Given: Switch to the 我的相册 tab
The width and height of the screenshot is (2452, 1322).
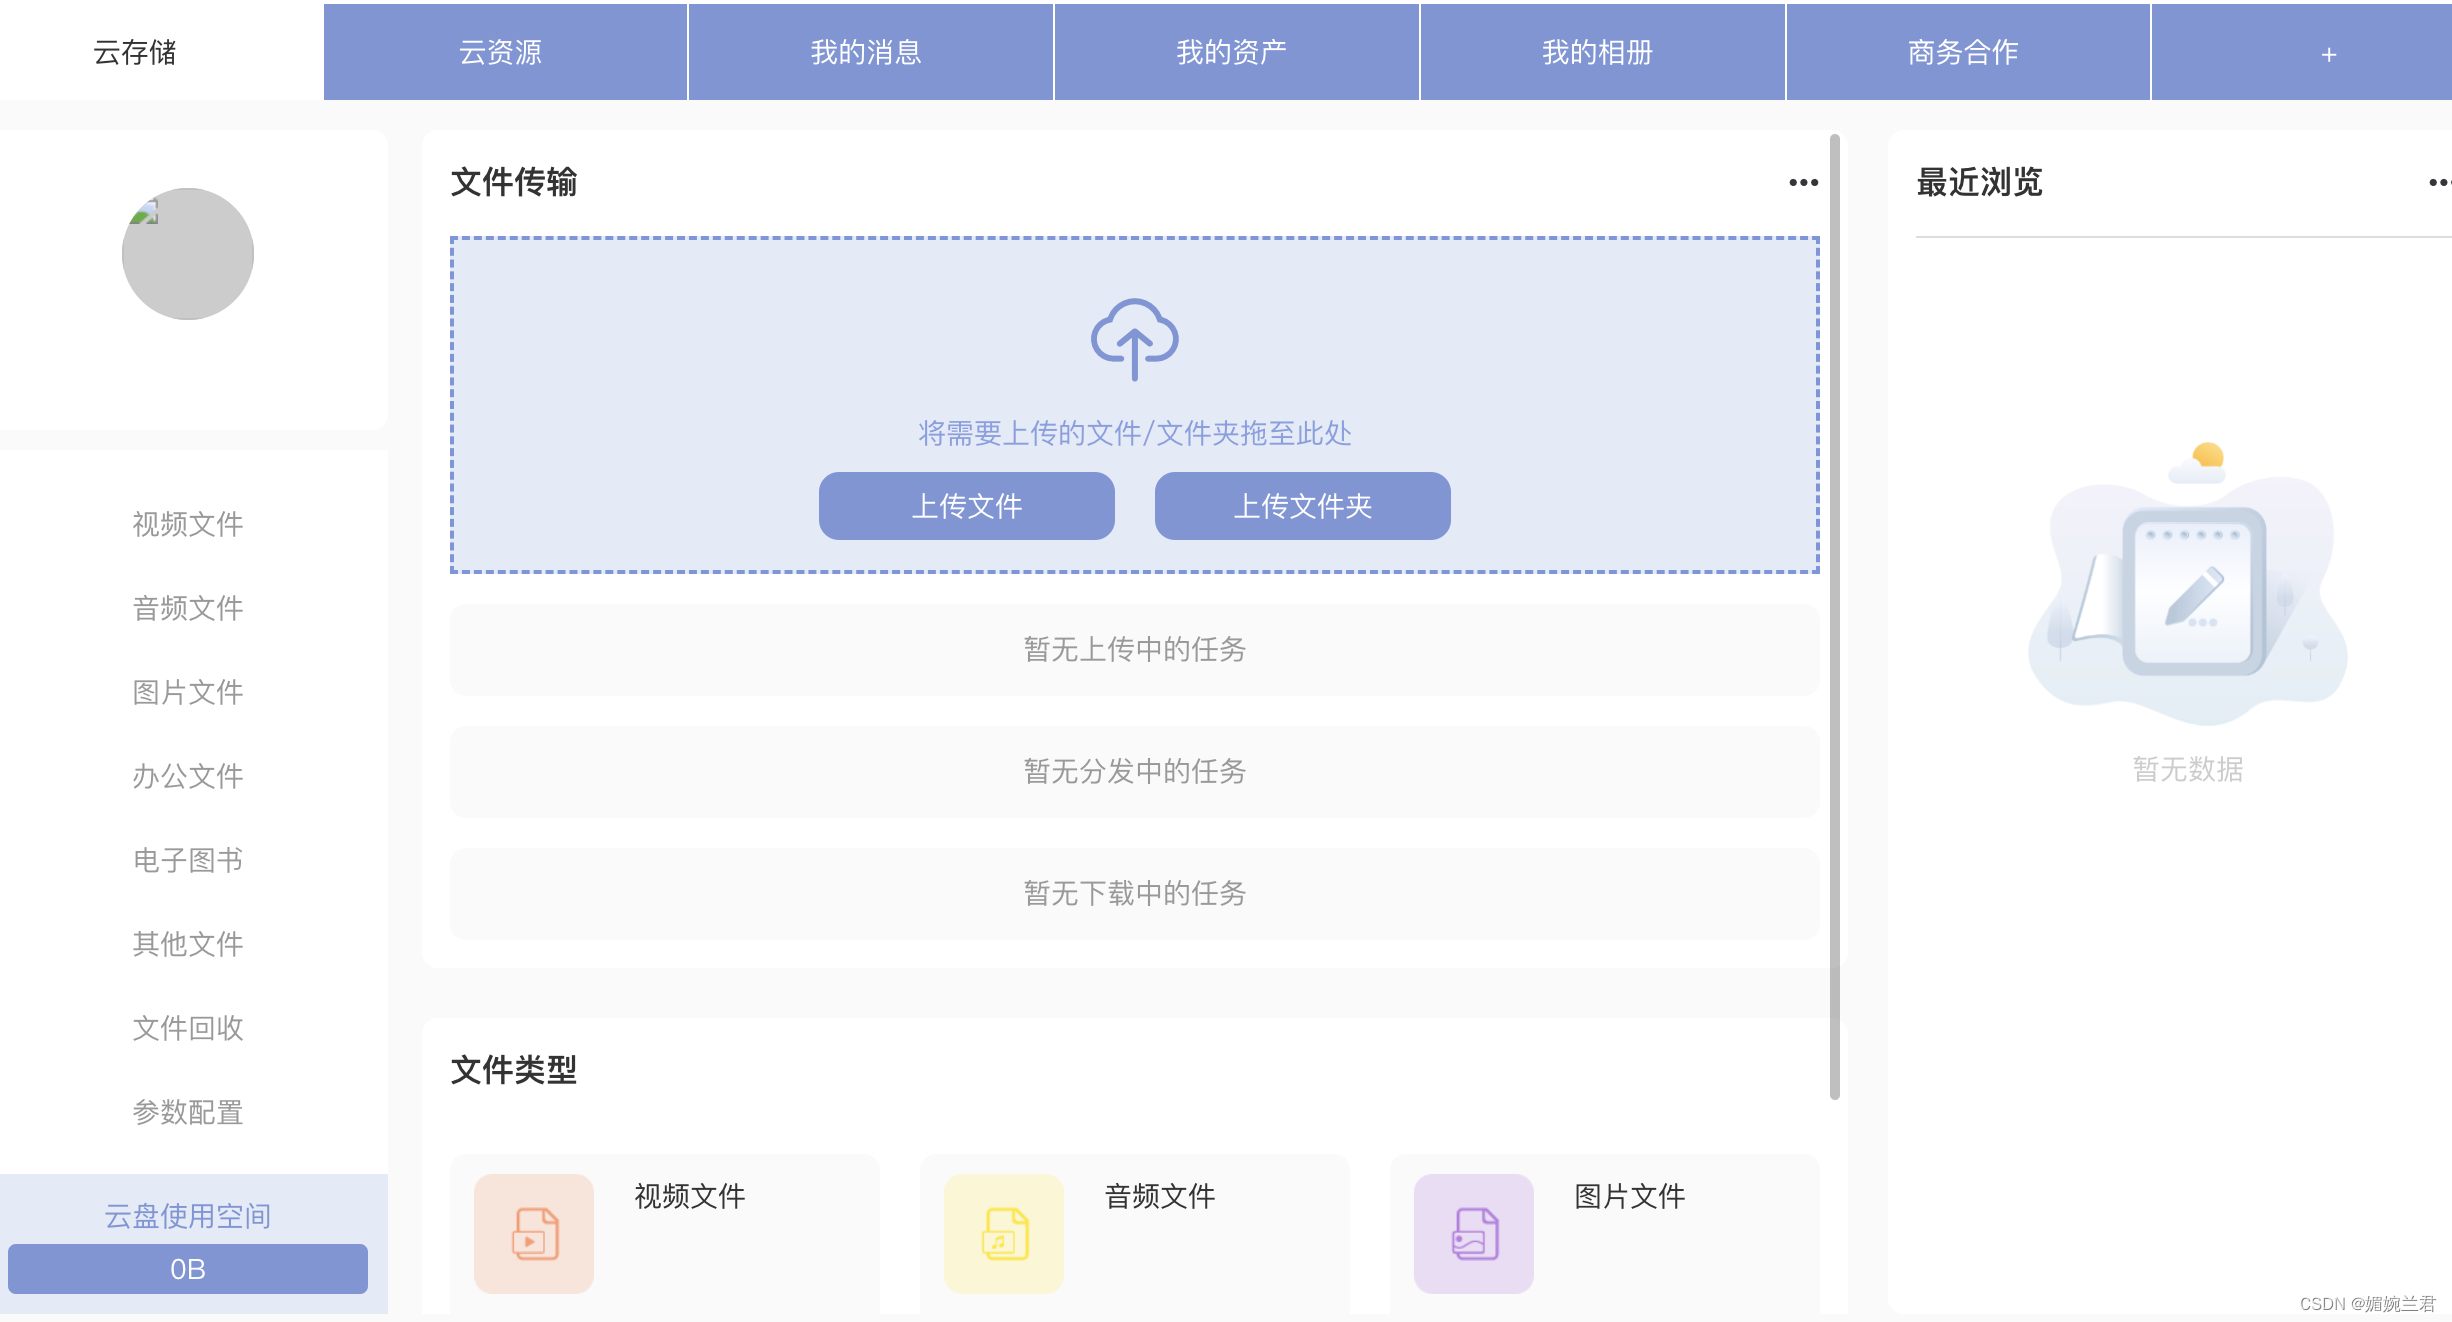Looking at the screenshot, I should click(1597, 52).
